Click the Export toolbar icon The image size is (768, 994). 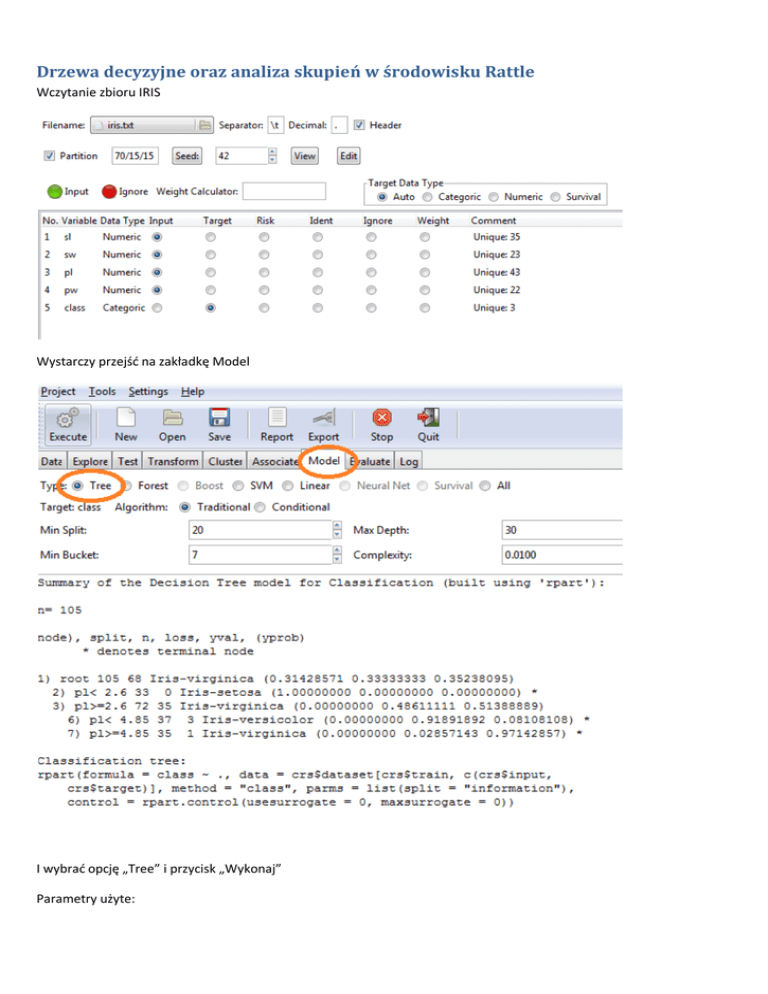tap(323, 417)
